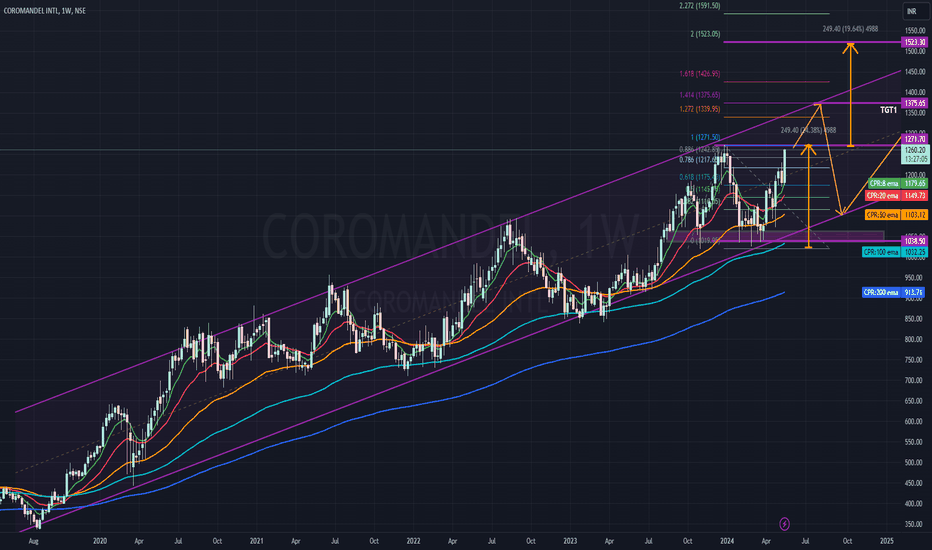Screen dimensions: 932x550
Task: Click the measurement label 249.40 (19.64%) 4988
Action: coord(850,29)
